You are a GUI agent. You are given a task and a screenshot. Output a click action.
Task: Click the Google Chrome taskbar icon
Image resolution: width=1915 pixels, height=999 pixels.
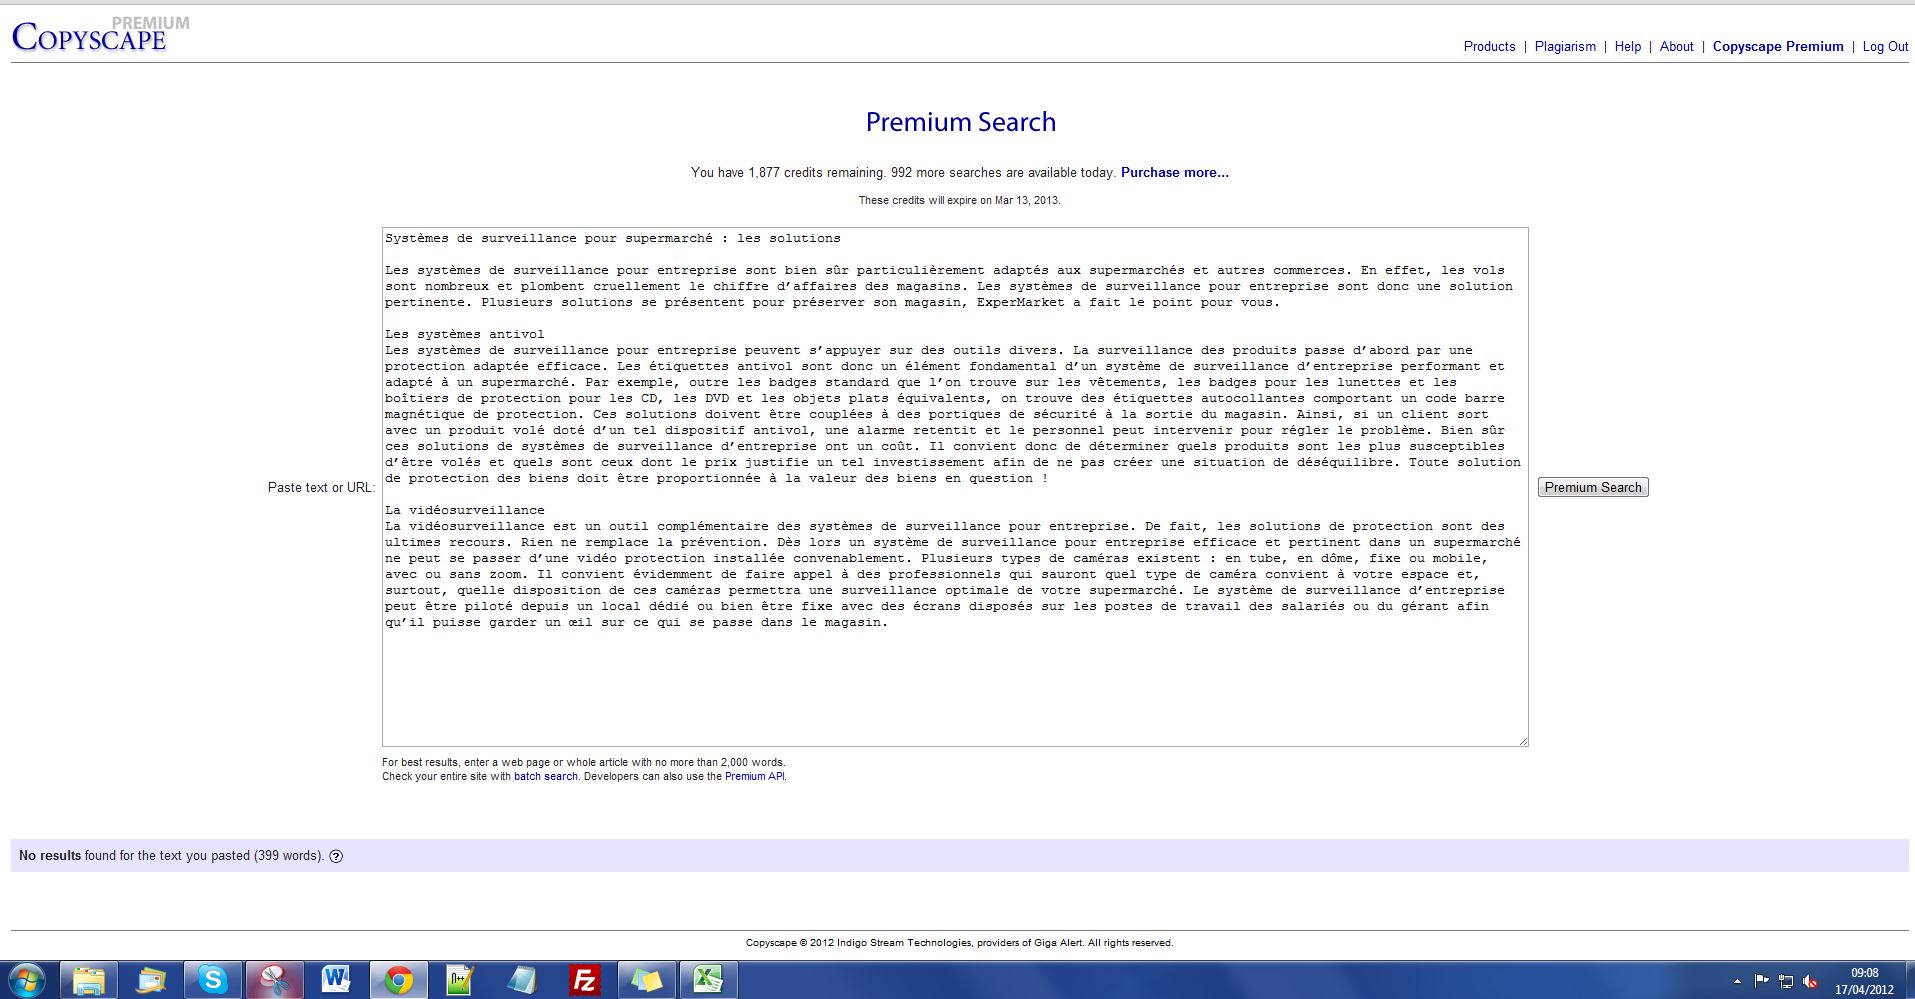398,980
